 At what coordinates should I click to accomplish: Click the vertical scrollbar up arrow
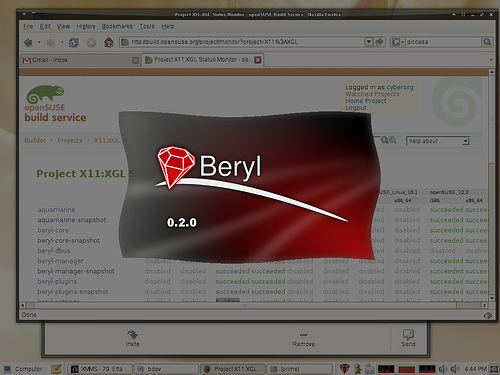point(491,72)
